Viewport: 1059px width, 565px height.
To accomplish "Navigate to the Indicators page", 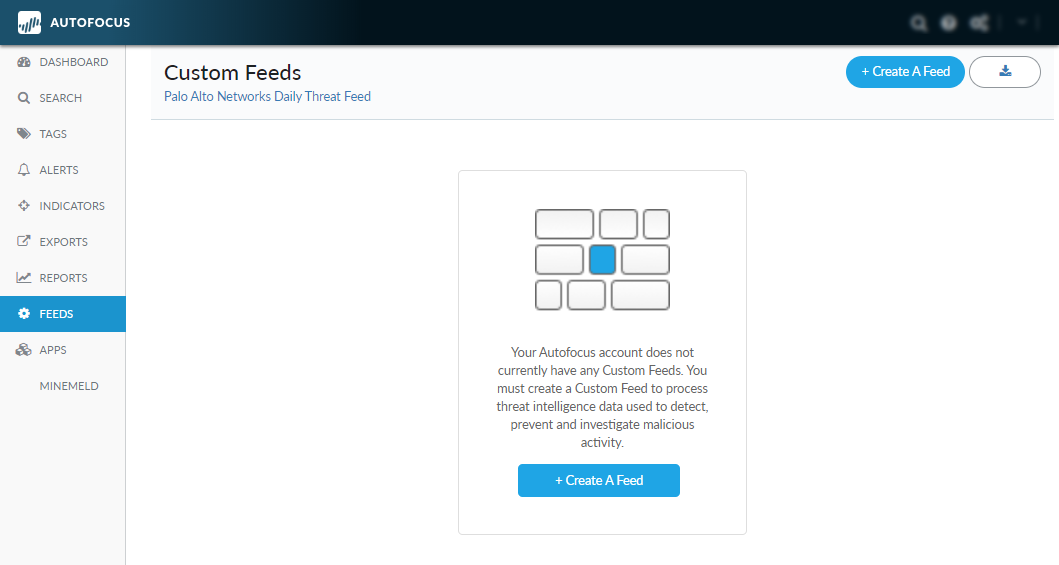I will (71, 206).
